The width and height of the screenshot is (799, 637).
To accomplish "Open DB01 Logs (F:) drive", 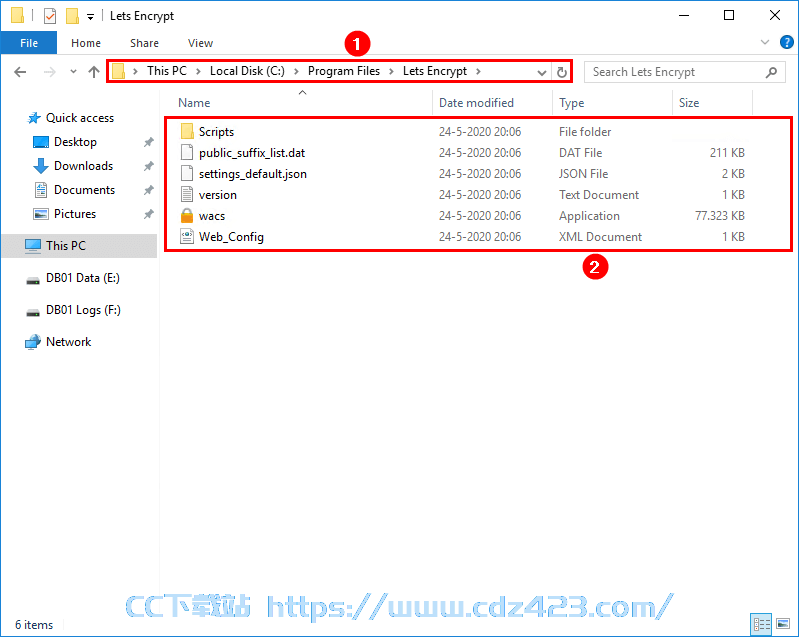I will pos(83,310).
